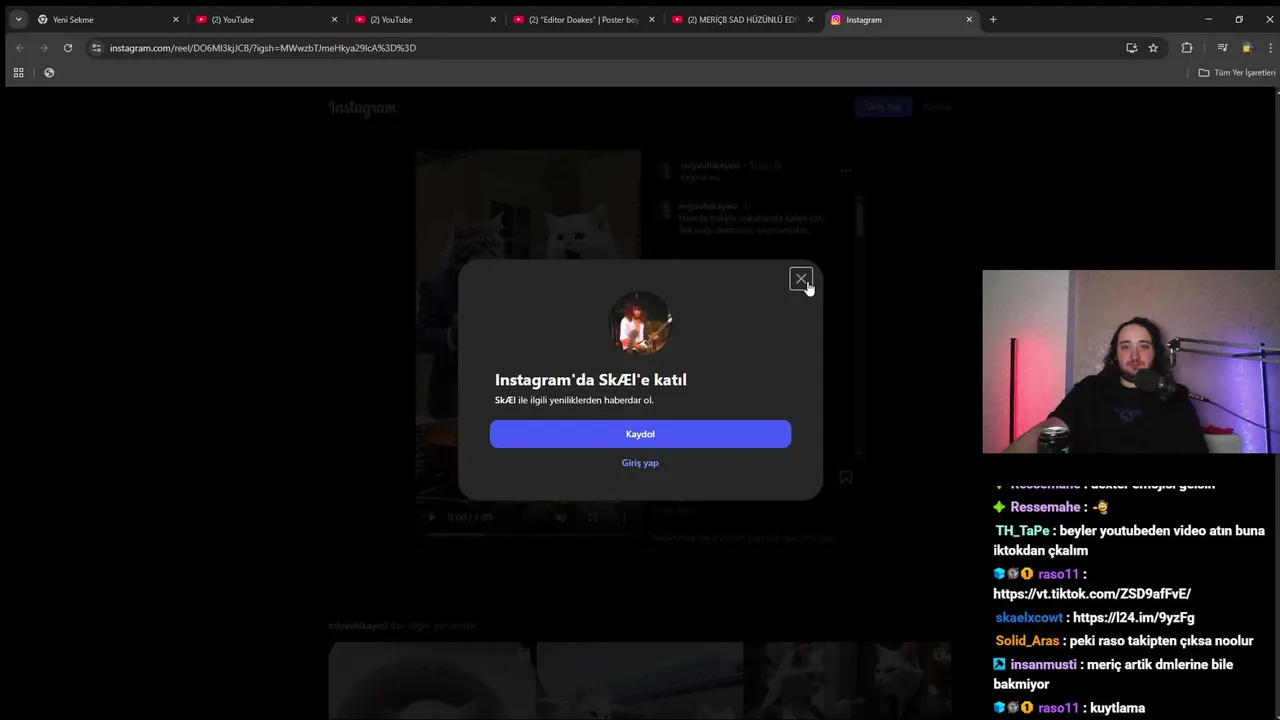
Task: Click the Instagram logo
Action: click(362, 108)
